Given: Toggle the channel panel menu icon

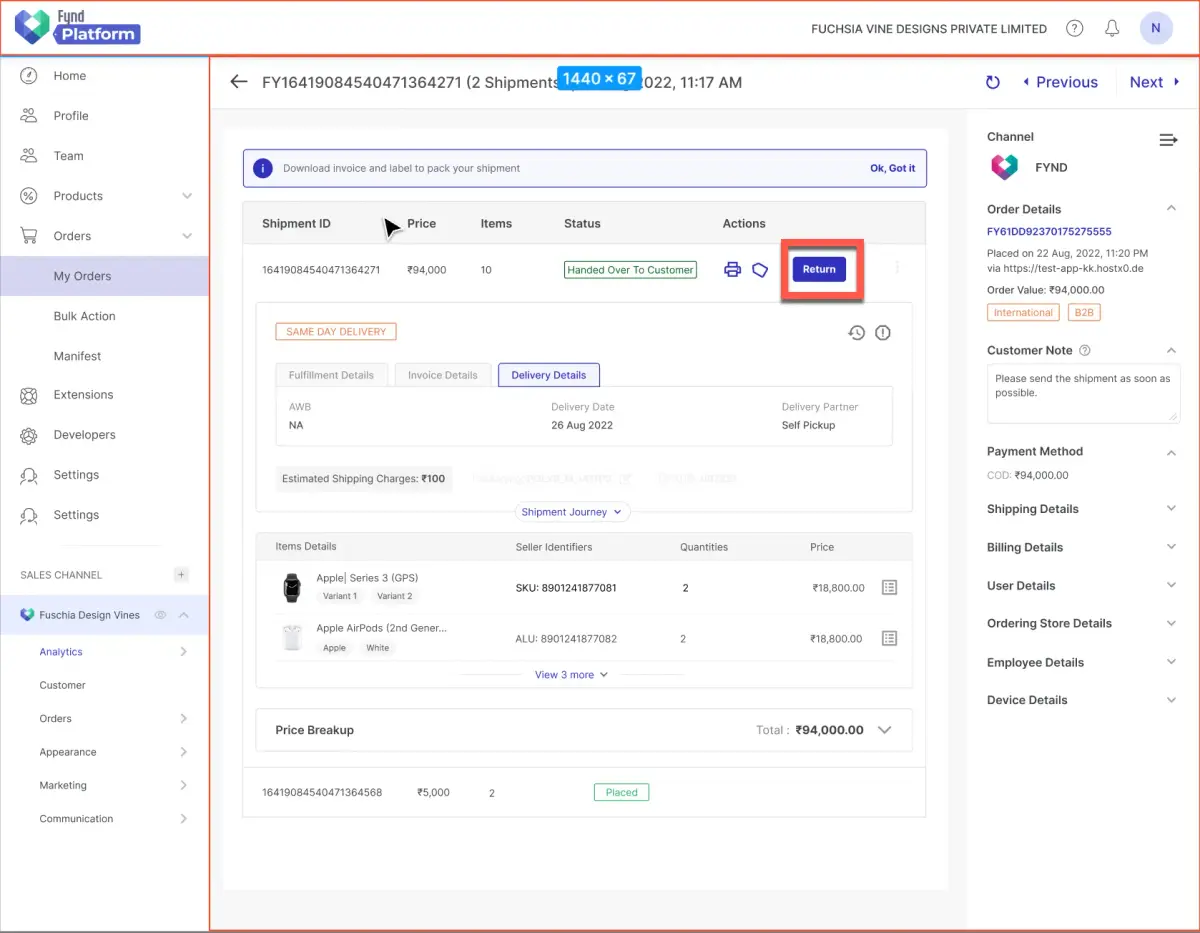Looking at the screenshot, I should click(1168, 140).
